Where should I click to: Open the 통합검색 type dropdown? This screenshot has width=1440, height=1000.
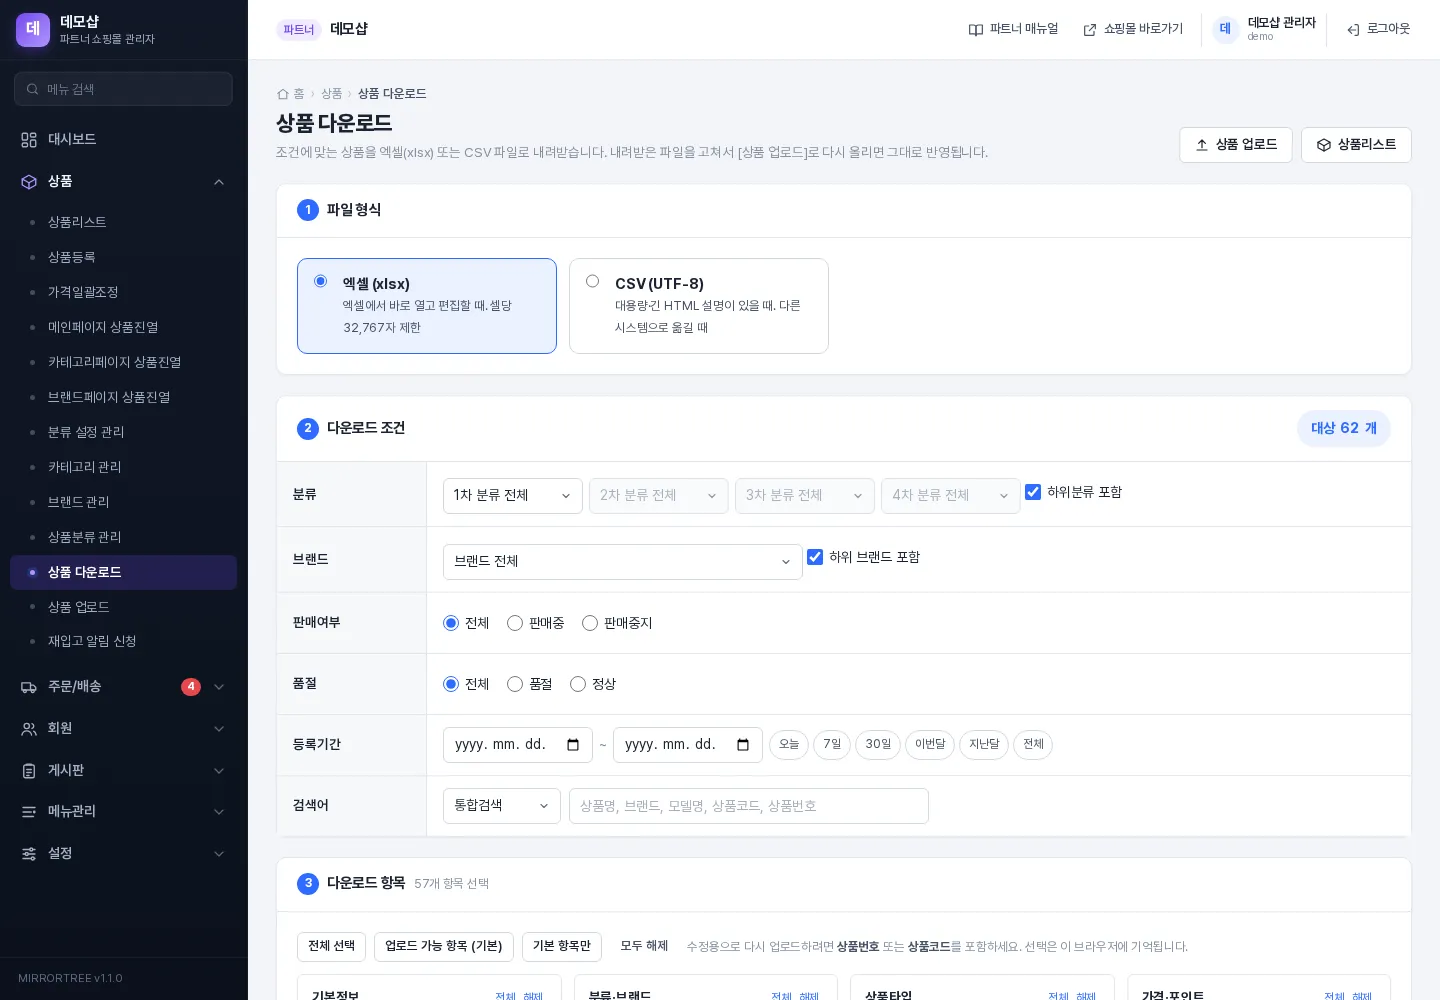click(502, 806)
